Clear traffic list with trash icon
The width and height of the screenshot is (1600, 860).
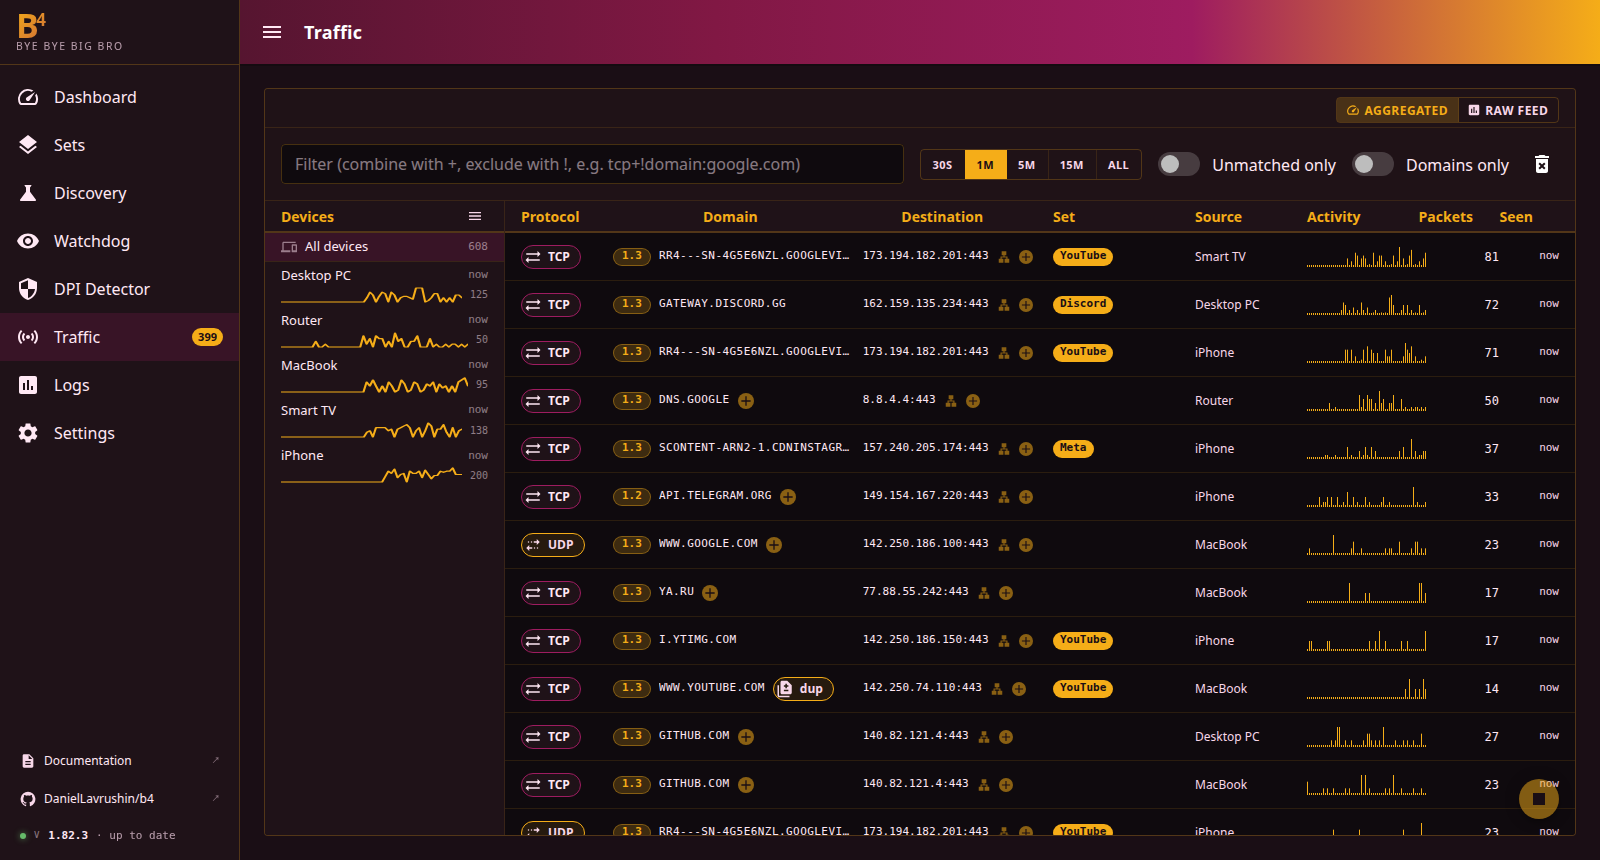pos(1542,164)
